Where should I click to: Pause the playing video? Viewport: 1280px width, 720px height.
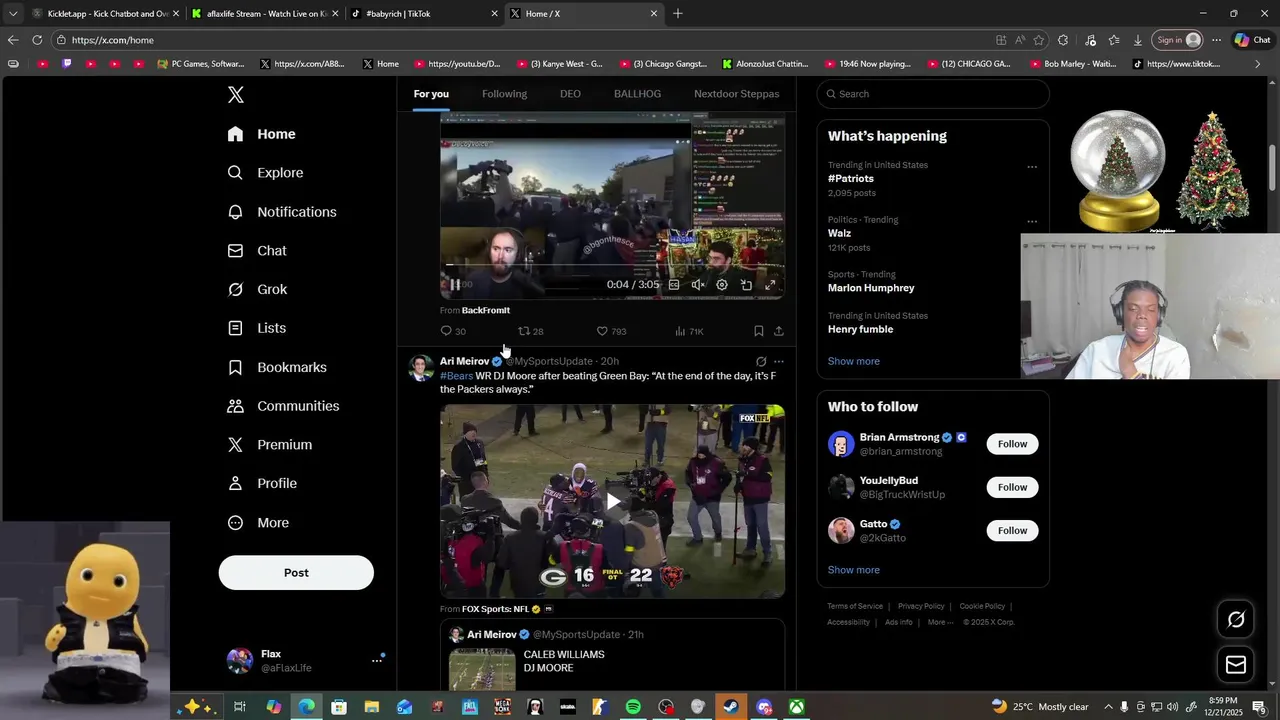[455, 285]
